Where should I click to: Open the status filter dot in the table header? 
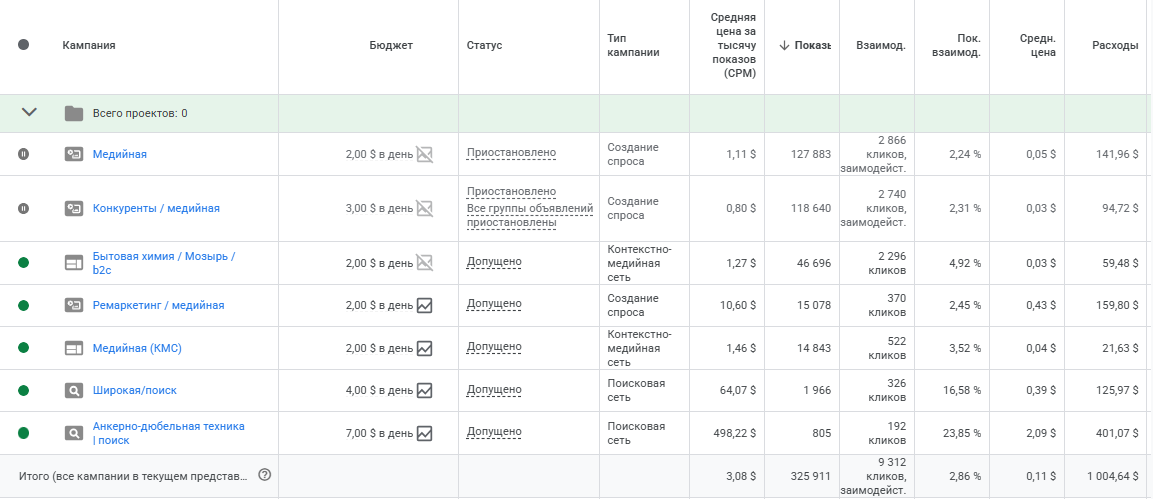(x=24, y=45)
